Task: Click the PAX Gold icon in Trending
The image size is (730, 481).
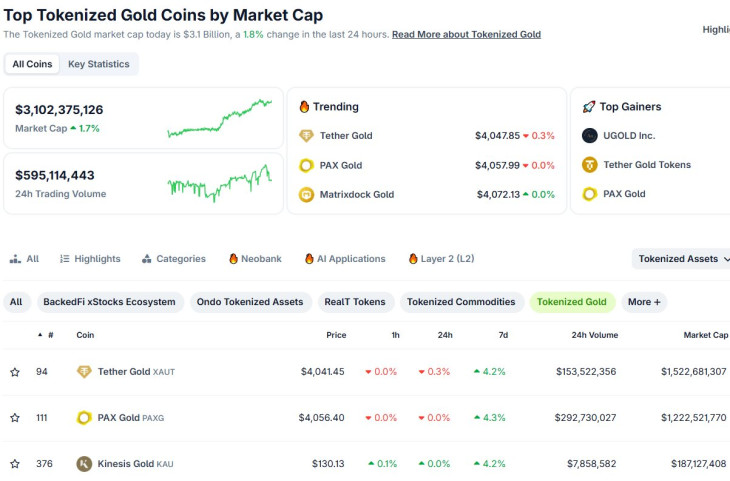Action: pos(307,165)
